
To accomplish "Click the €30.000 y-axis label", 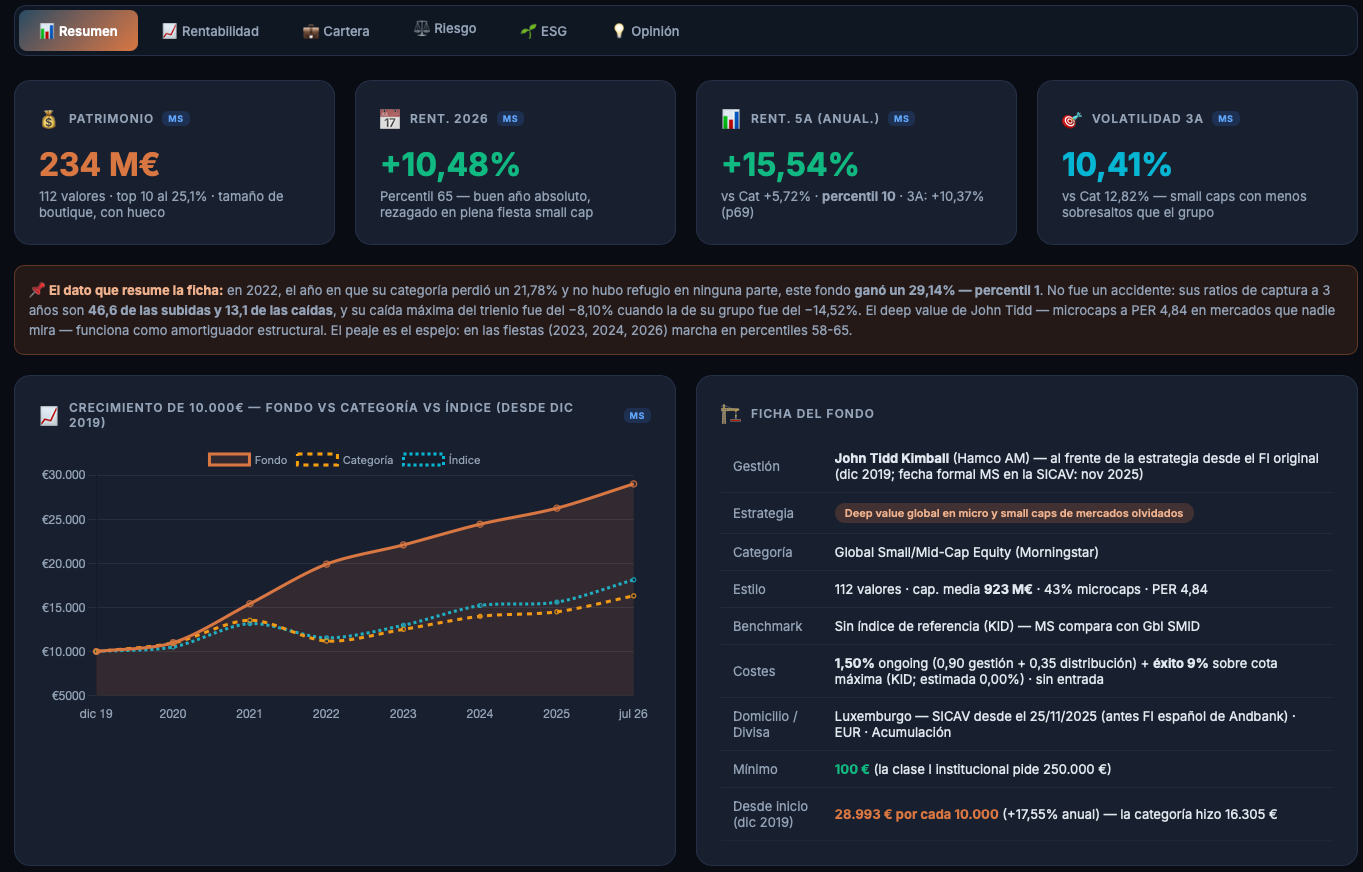I will coord(63,475).
